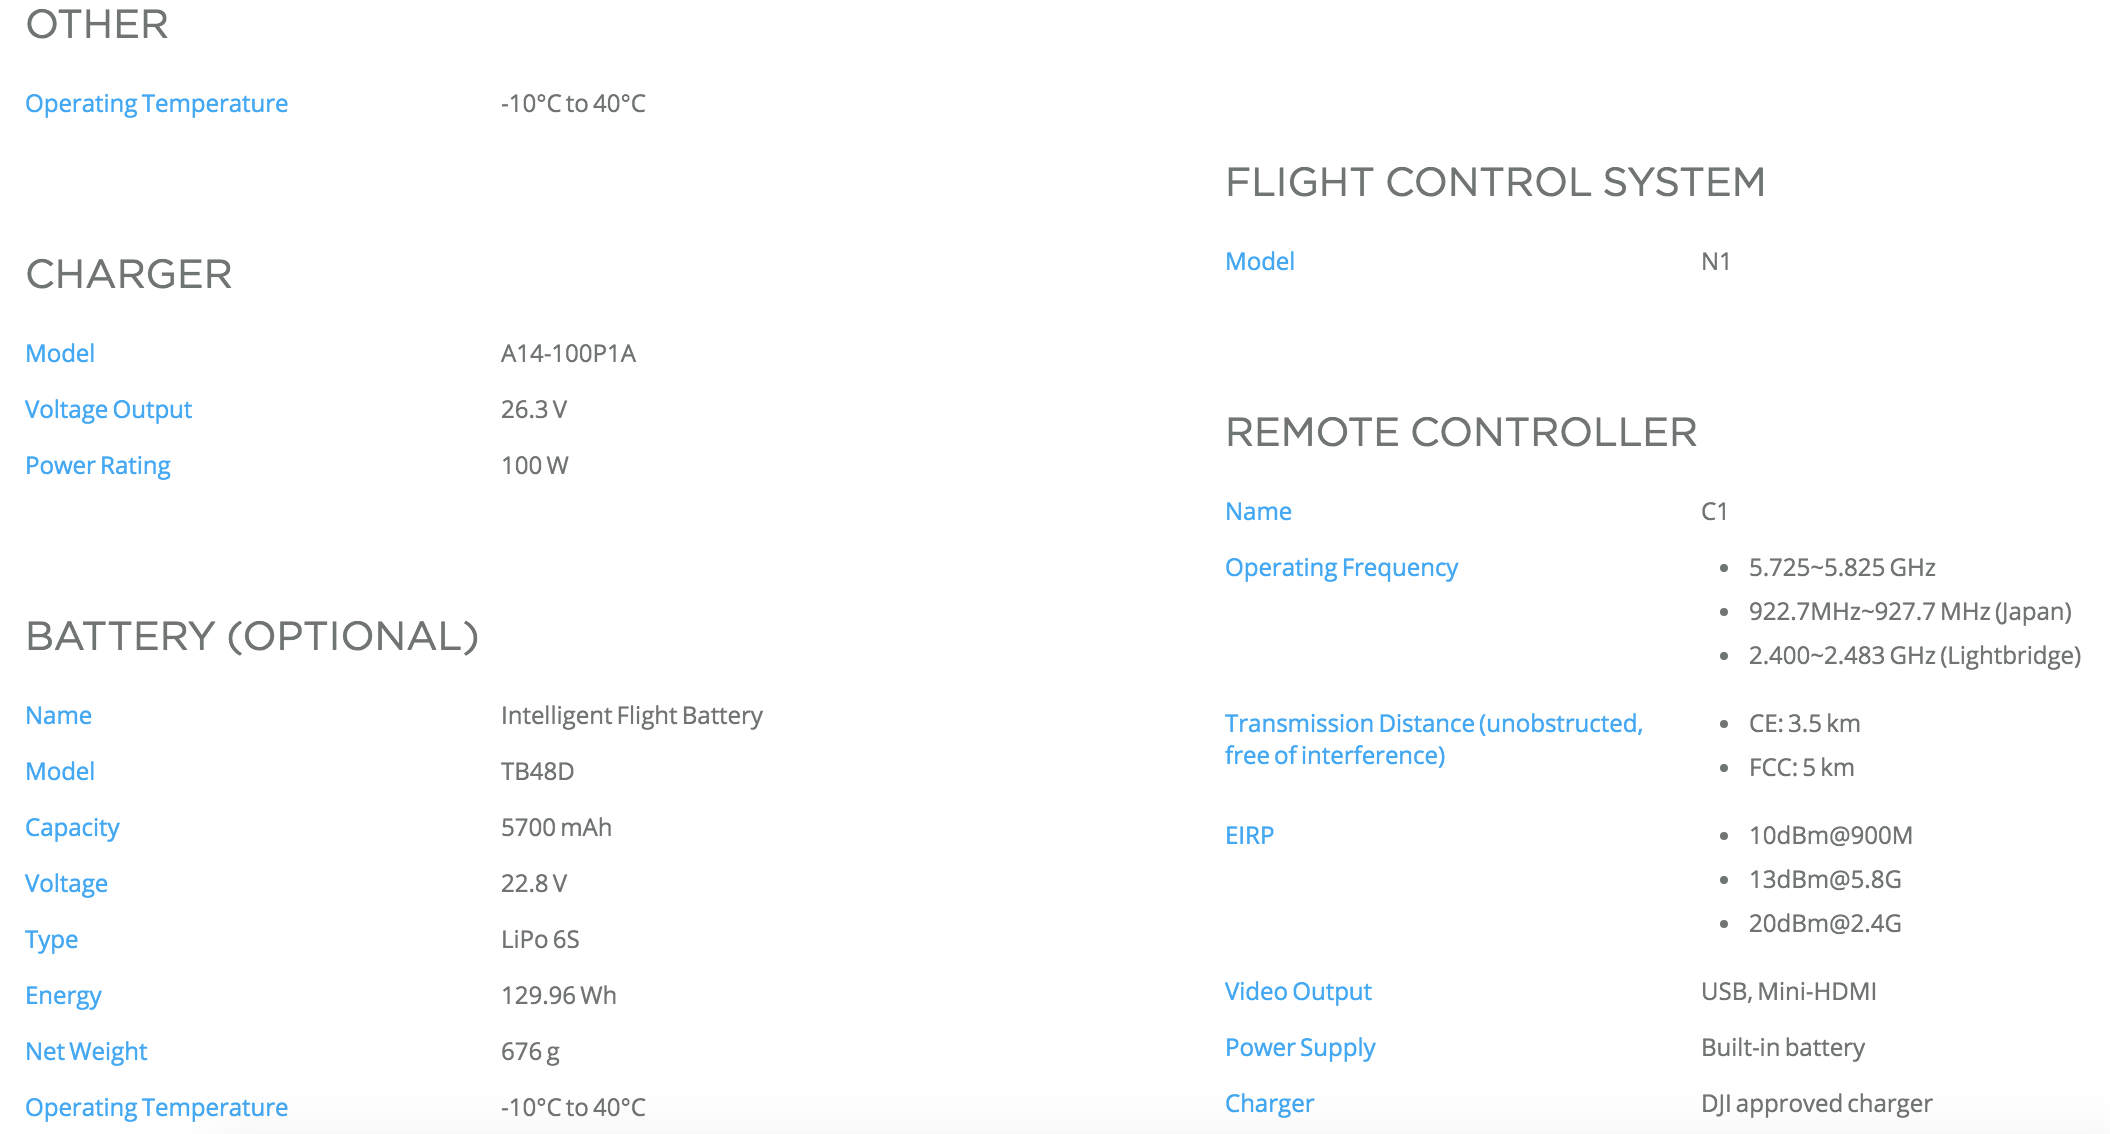Click the REMOTE CONTROLLER section heading

pyautogui.click(x=1461, y=432)
